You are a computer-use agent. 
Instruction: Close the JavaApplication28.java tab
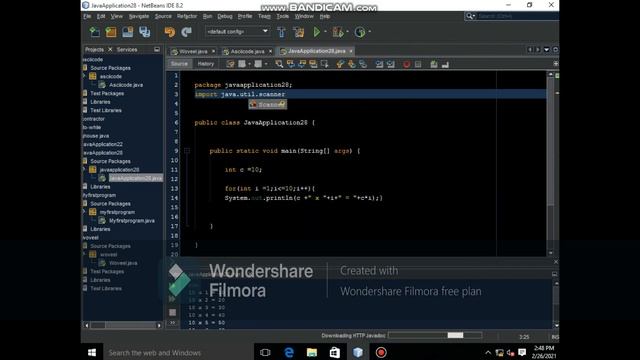[x=351, y=51]
